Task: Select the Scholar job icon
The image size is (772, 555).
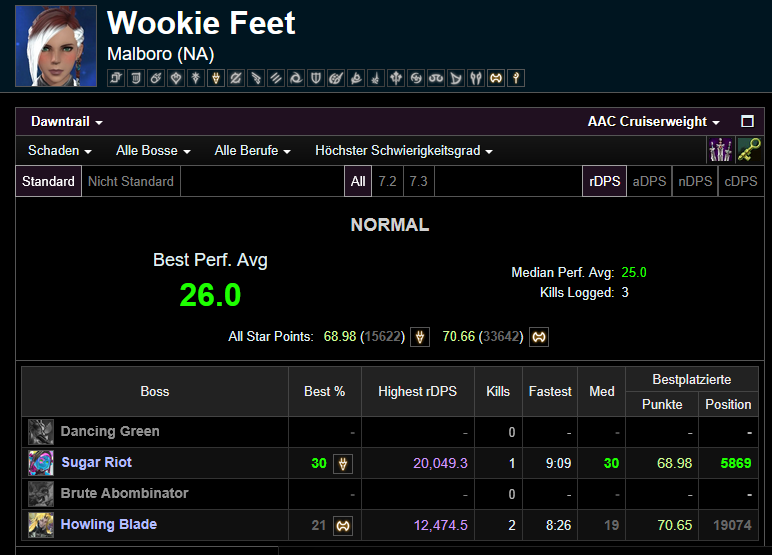Action: pyautogui.click(x=436, y=78)
